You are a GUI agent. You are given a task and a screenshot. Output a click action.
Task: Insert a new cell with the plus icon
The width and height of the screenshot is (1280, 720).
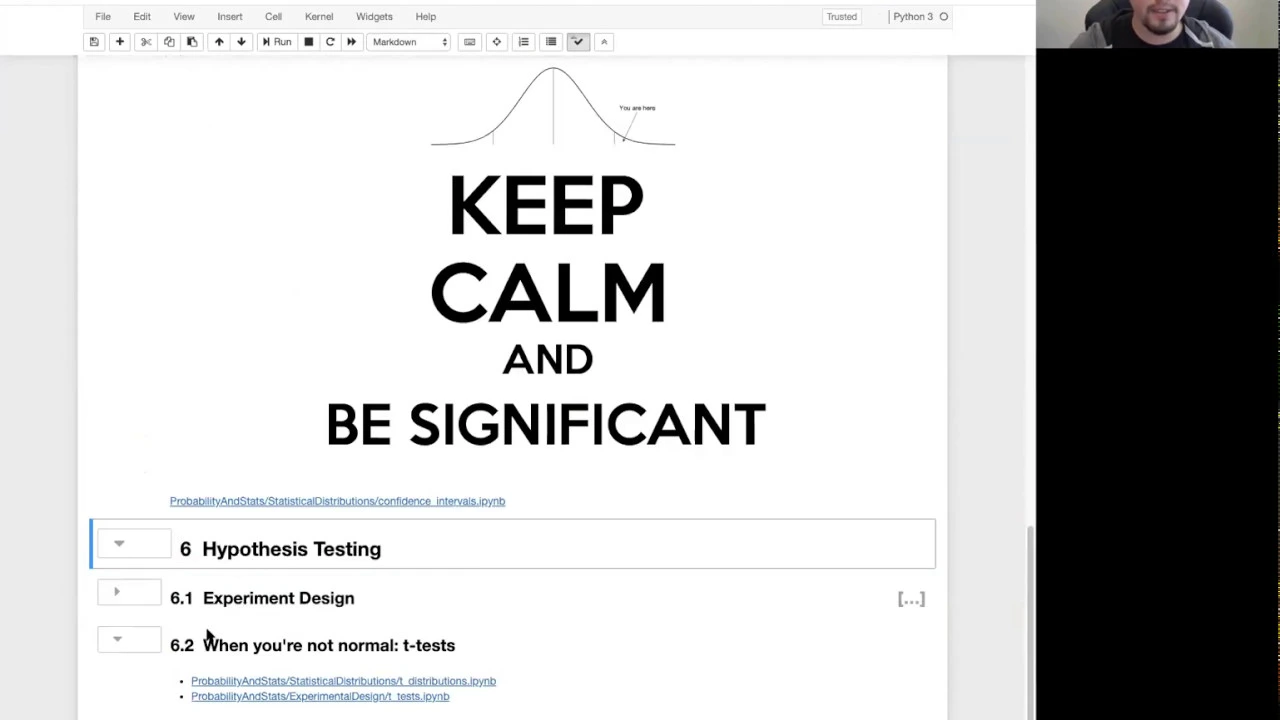click(119, 42)
